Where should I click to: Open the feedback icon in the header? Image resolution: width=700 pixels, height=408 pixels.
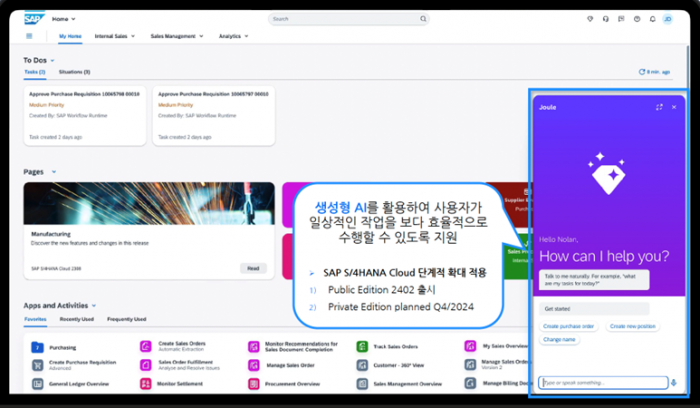tap(621, 19)
